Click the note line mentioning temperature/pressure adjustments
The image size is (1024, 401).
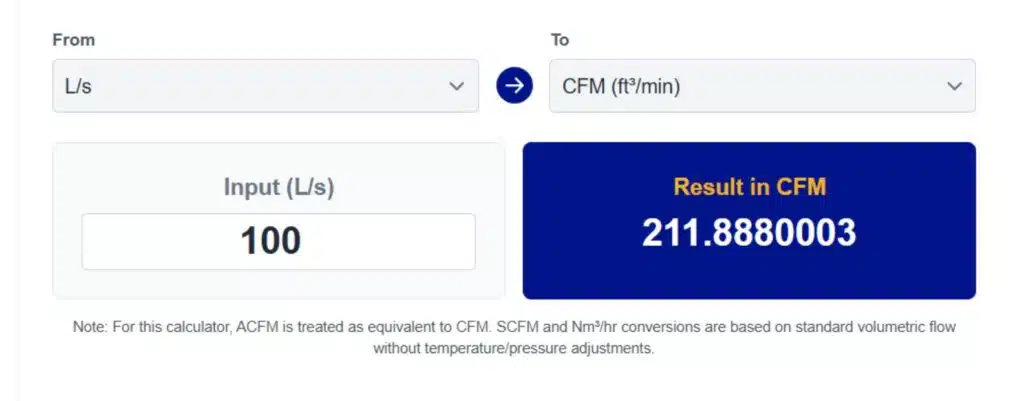513,349
